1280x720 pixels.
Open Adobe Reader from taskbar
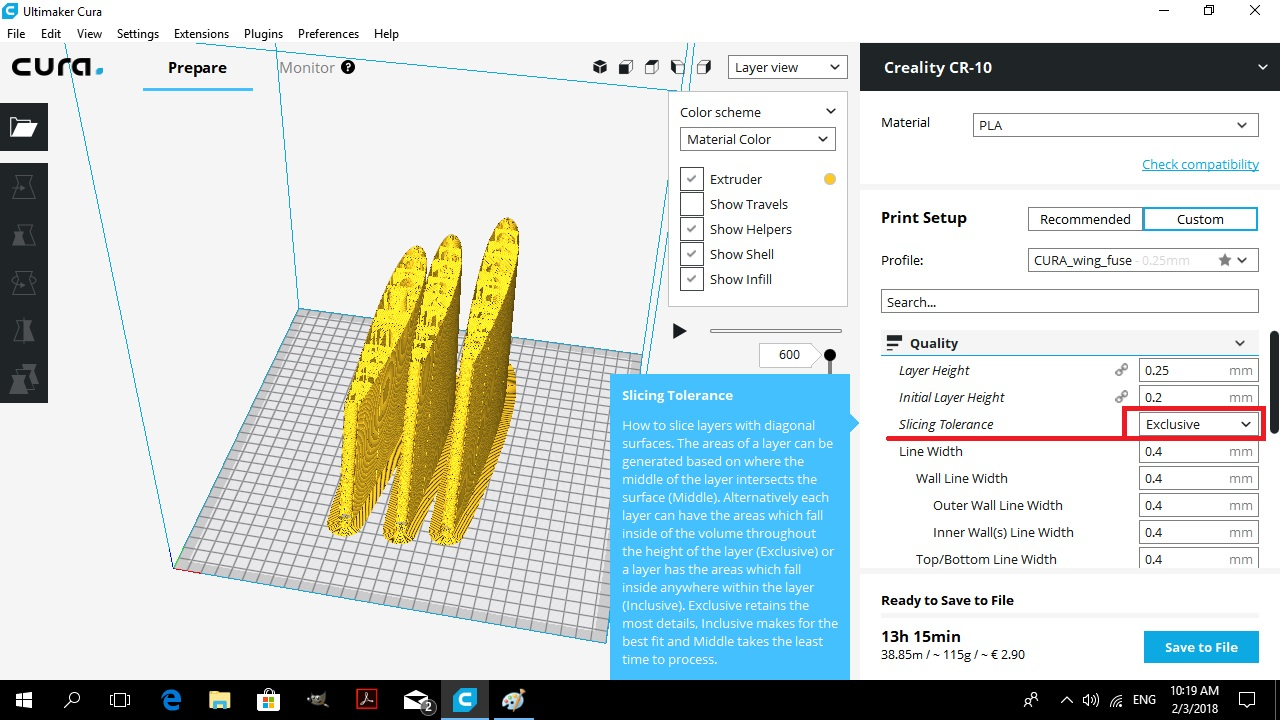[367, 700]
